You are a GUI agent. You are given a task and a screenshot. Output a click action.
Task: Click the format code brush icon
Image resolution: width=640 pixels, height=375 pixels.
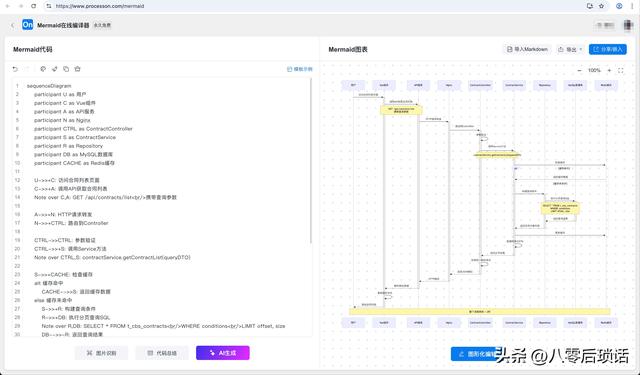pos(55,69)
